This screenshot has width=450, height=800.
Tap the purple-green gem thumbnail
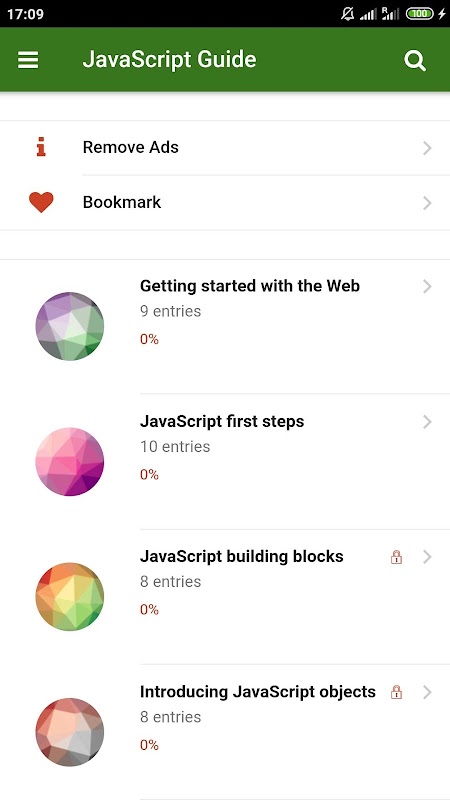pos(70,327)
